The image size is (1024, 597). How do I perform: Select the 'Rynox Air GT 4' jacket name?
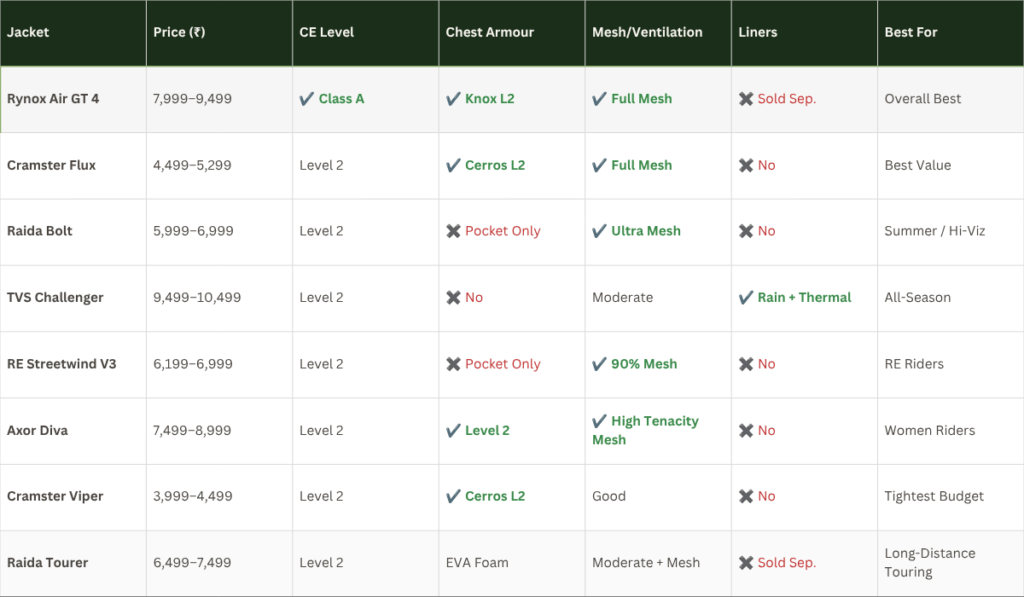click(x=53, y=99)
